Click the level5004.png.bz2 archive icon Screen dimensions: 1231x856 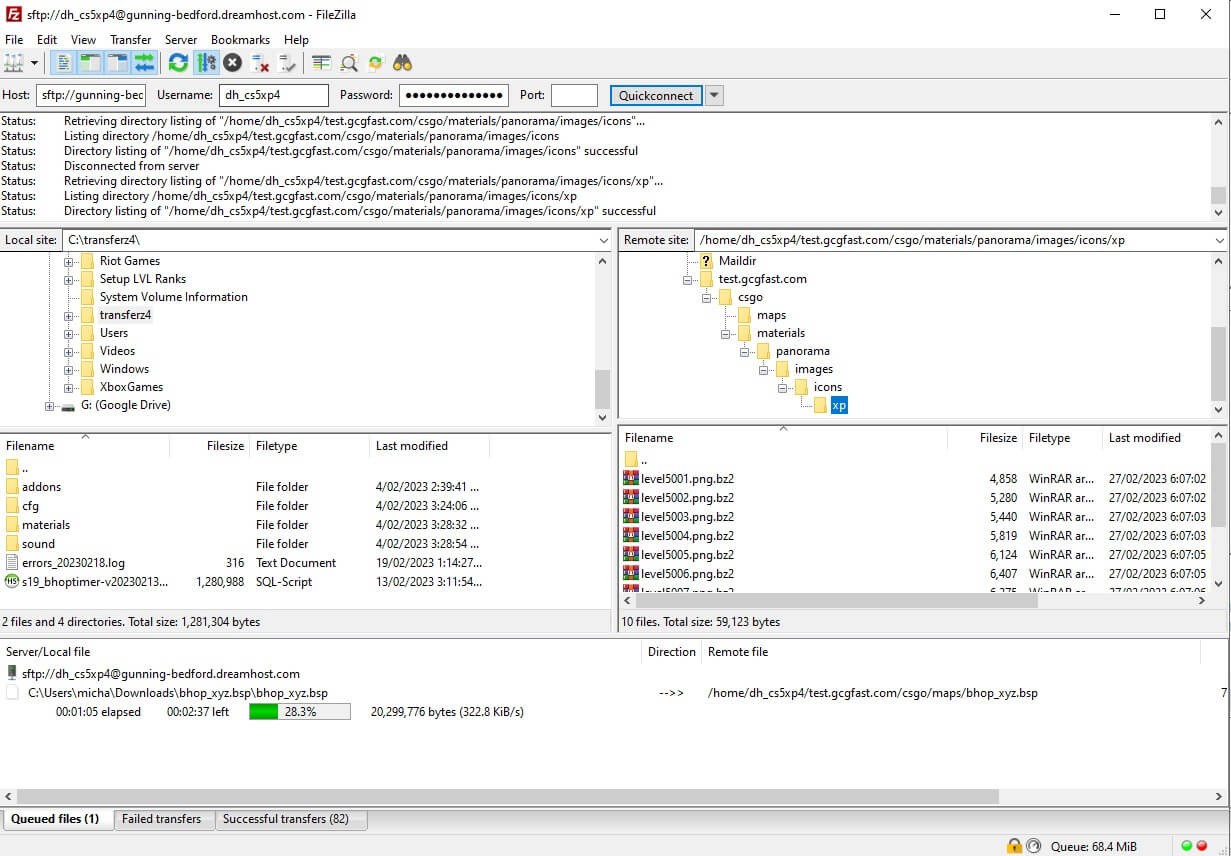coord(630,535)
